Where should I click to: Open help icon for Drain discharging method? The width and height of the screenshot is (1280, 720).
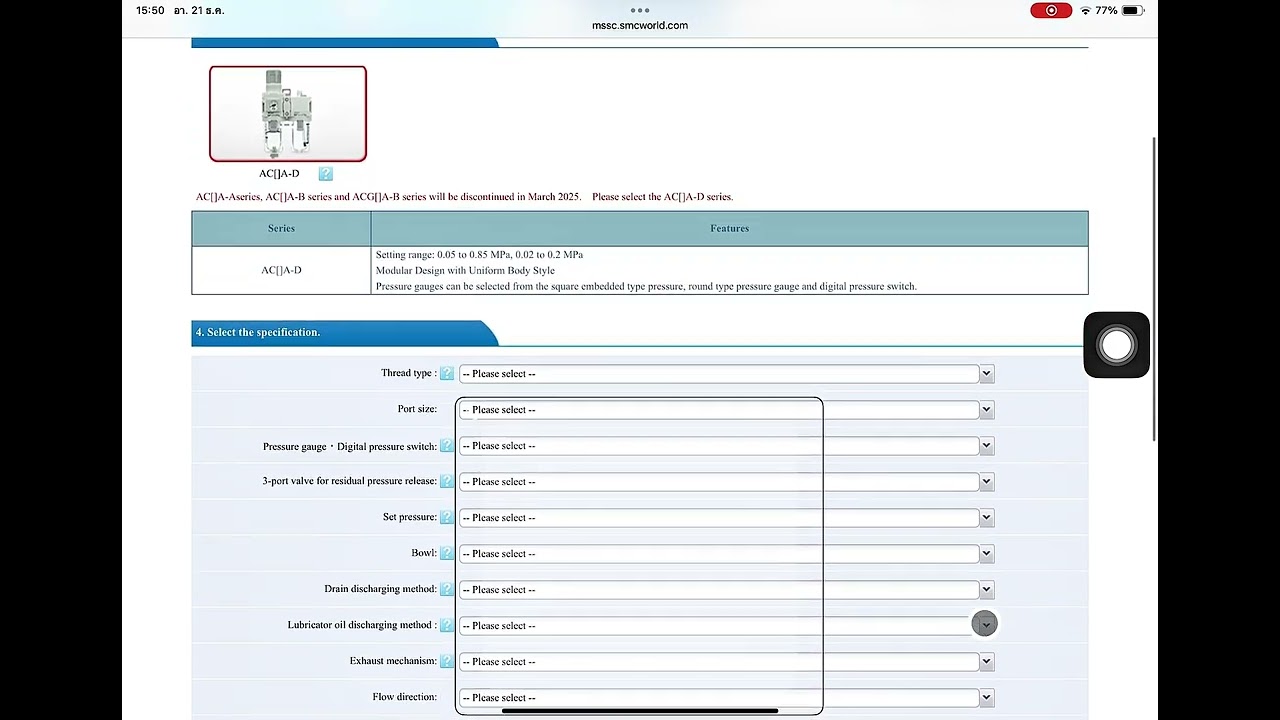pyautogui.click(x=447, y=589)
